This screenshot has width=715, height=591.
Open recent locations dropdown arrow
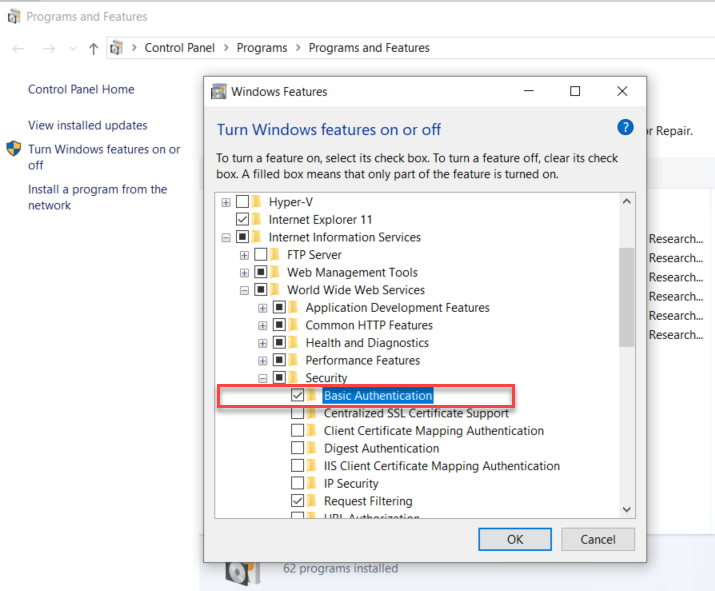click(x=73, y=48)
